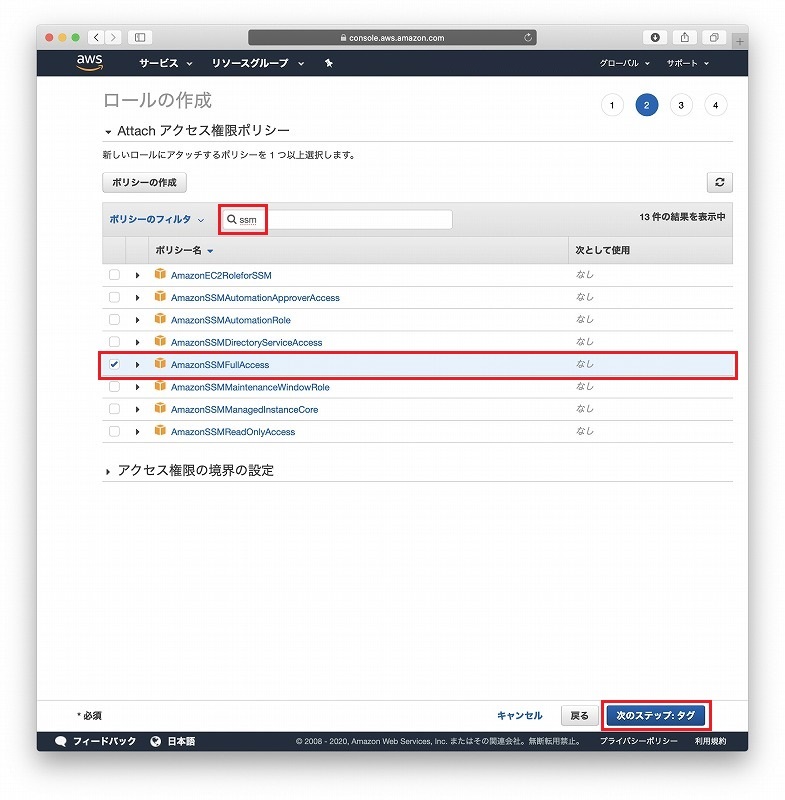Click the refresh policies icon button
Viewport: 785px width, 800px height.
(719, 182)
